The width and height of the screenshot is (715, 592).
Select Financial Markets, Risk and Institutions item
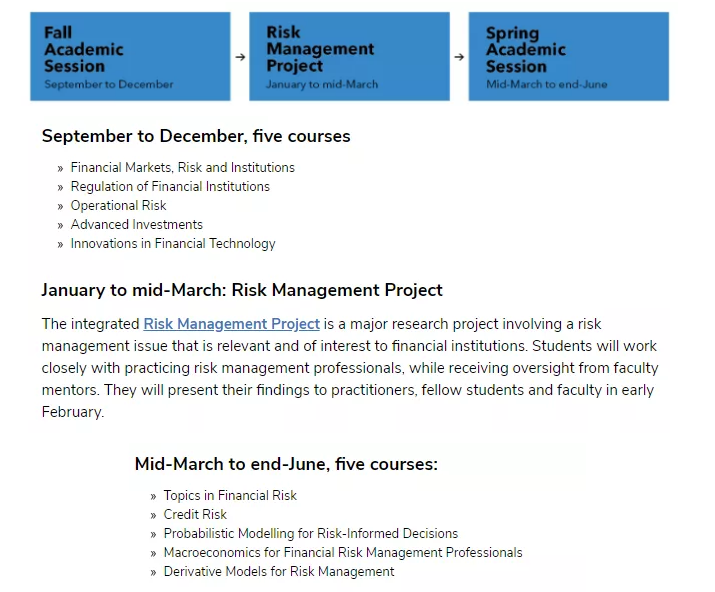coord(183,167)
